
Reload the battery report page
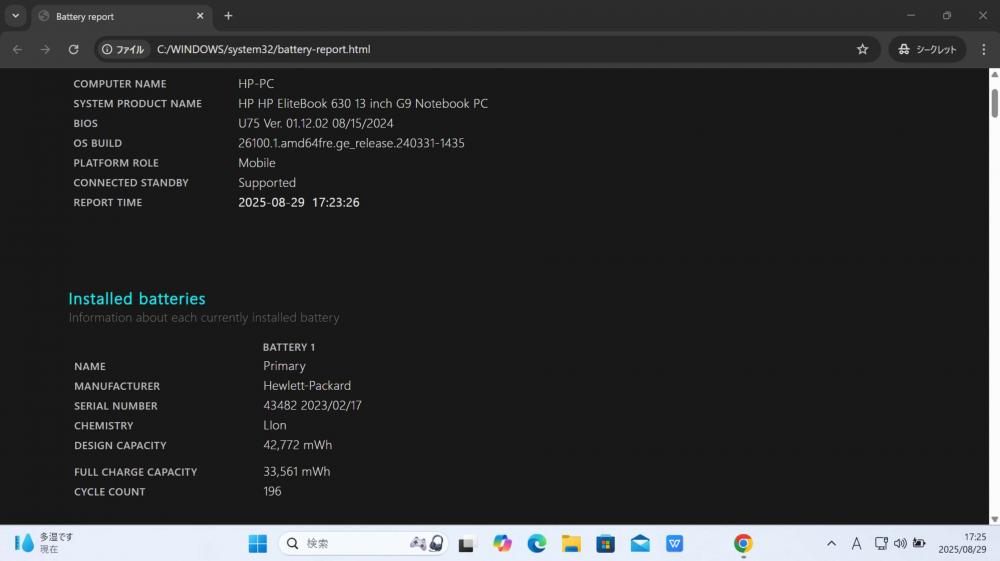pos(73,49)
